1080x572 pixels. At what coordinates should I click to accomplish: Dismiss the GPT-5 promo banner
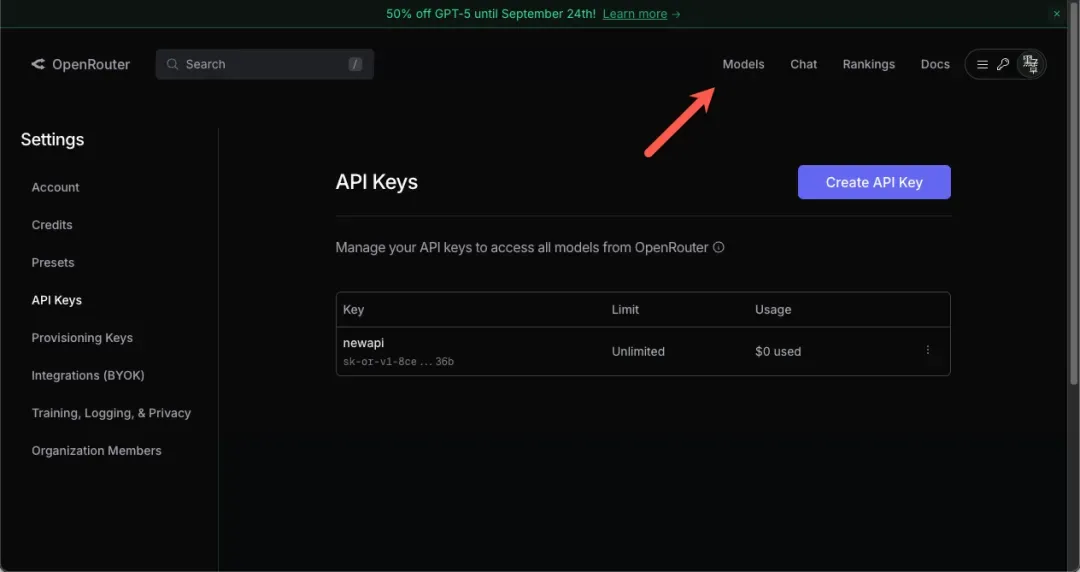(1057, 14)
